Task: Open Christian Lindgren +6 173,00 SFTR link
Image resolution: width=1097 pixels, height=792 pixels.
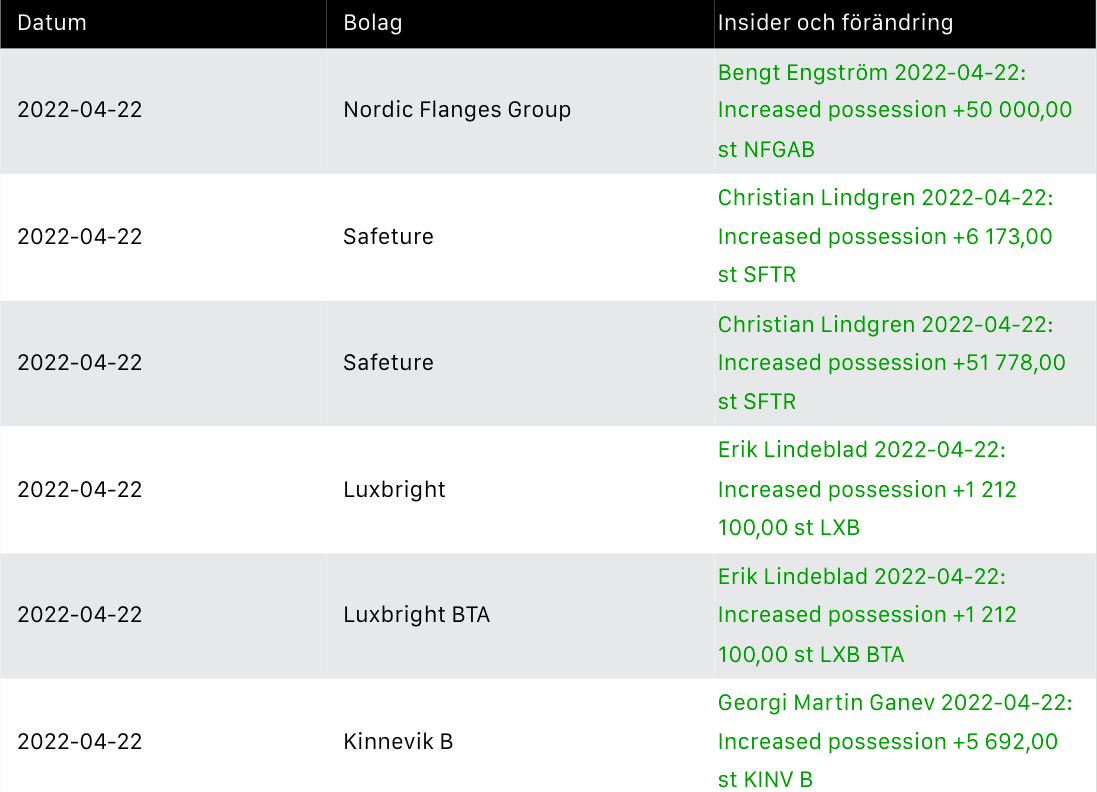Action: tap(885, 237)
